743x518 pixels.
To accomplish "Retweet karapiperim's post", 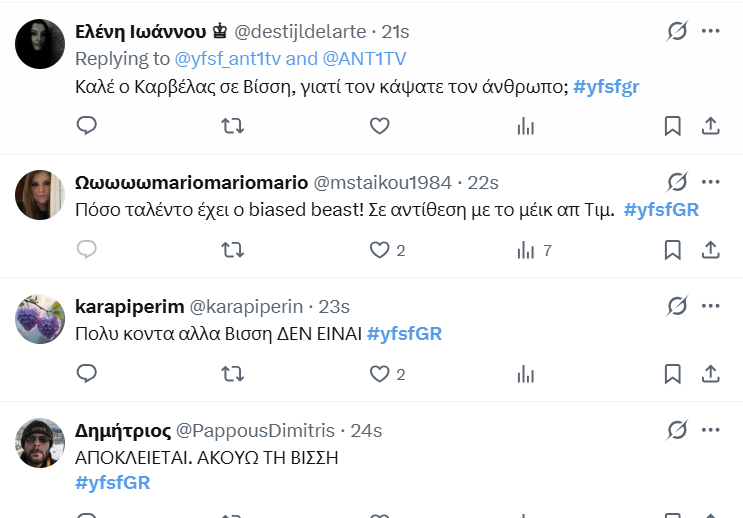I will click(x=232, y=374).
